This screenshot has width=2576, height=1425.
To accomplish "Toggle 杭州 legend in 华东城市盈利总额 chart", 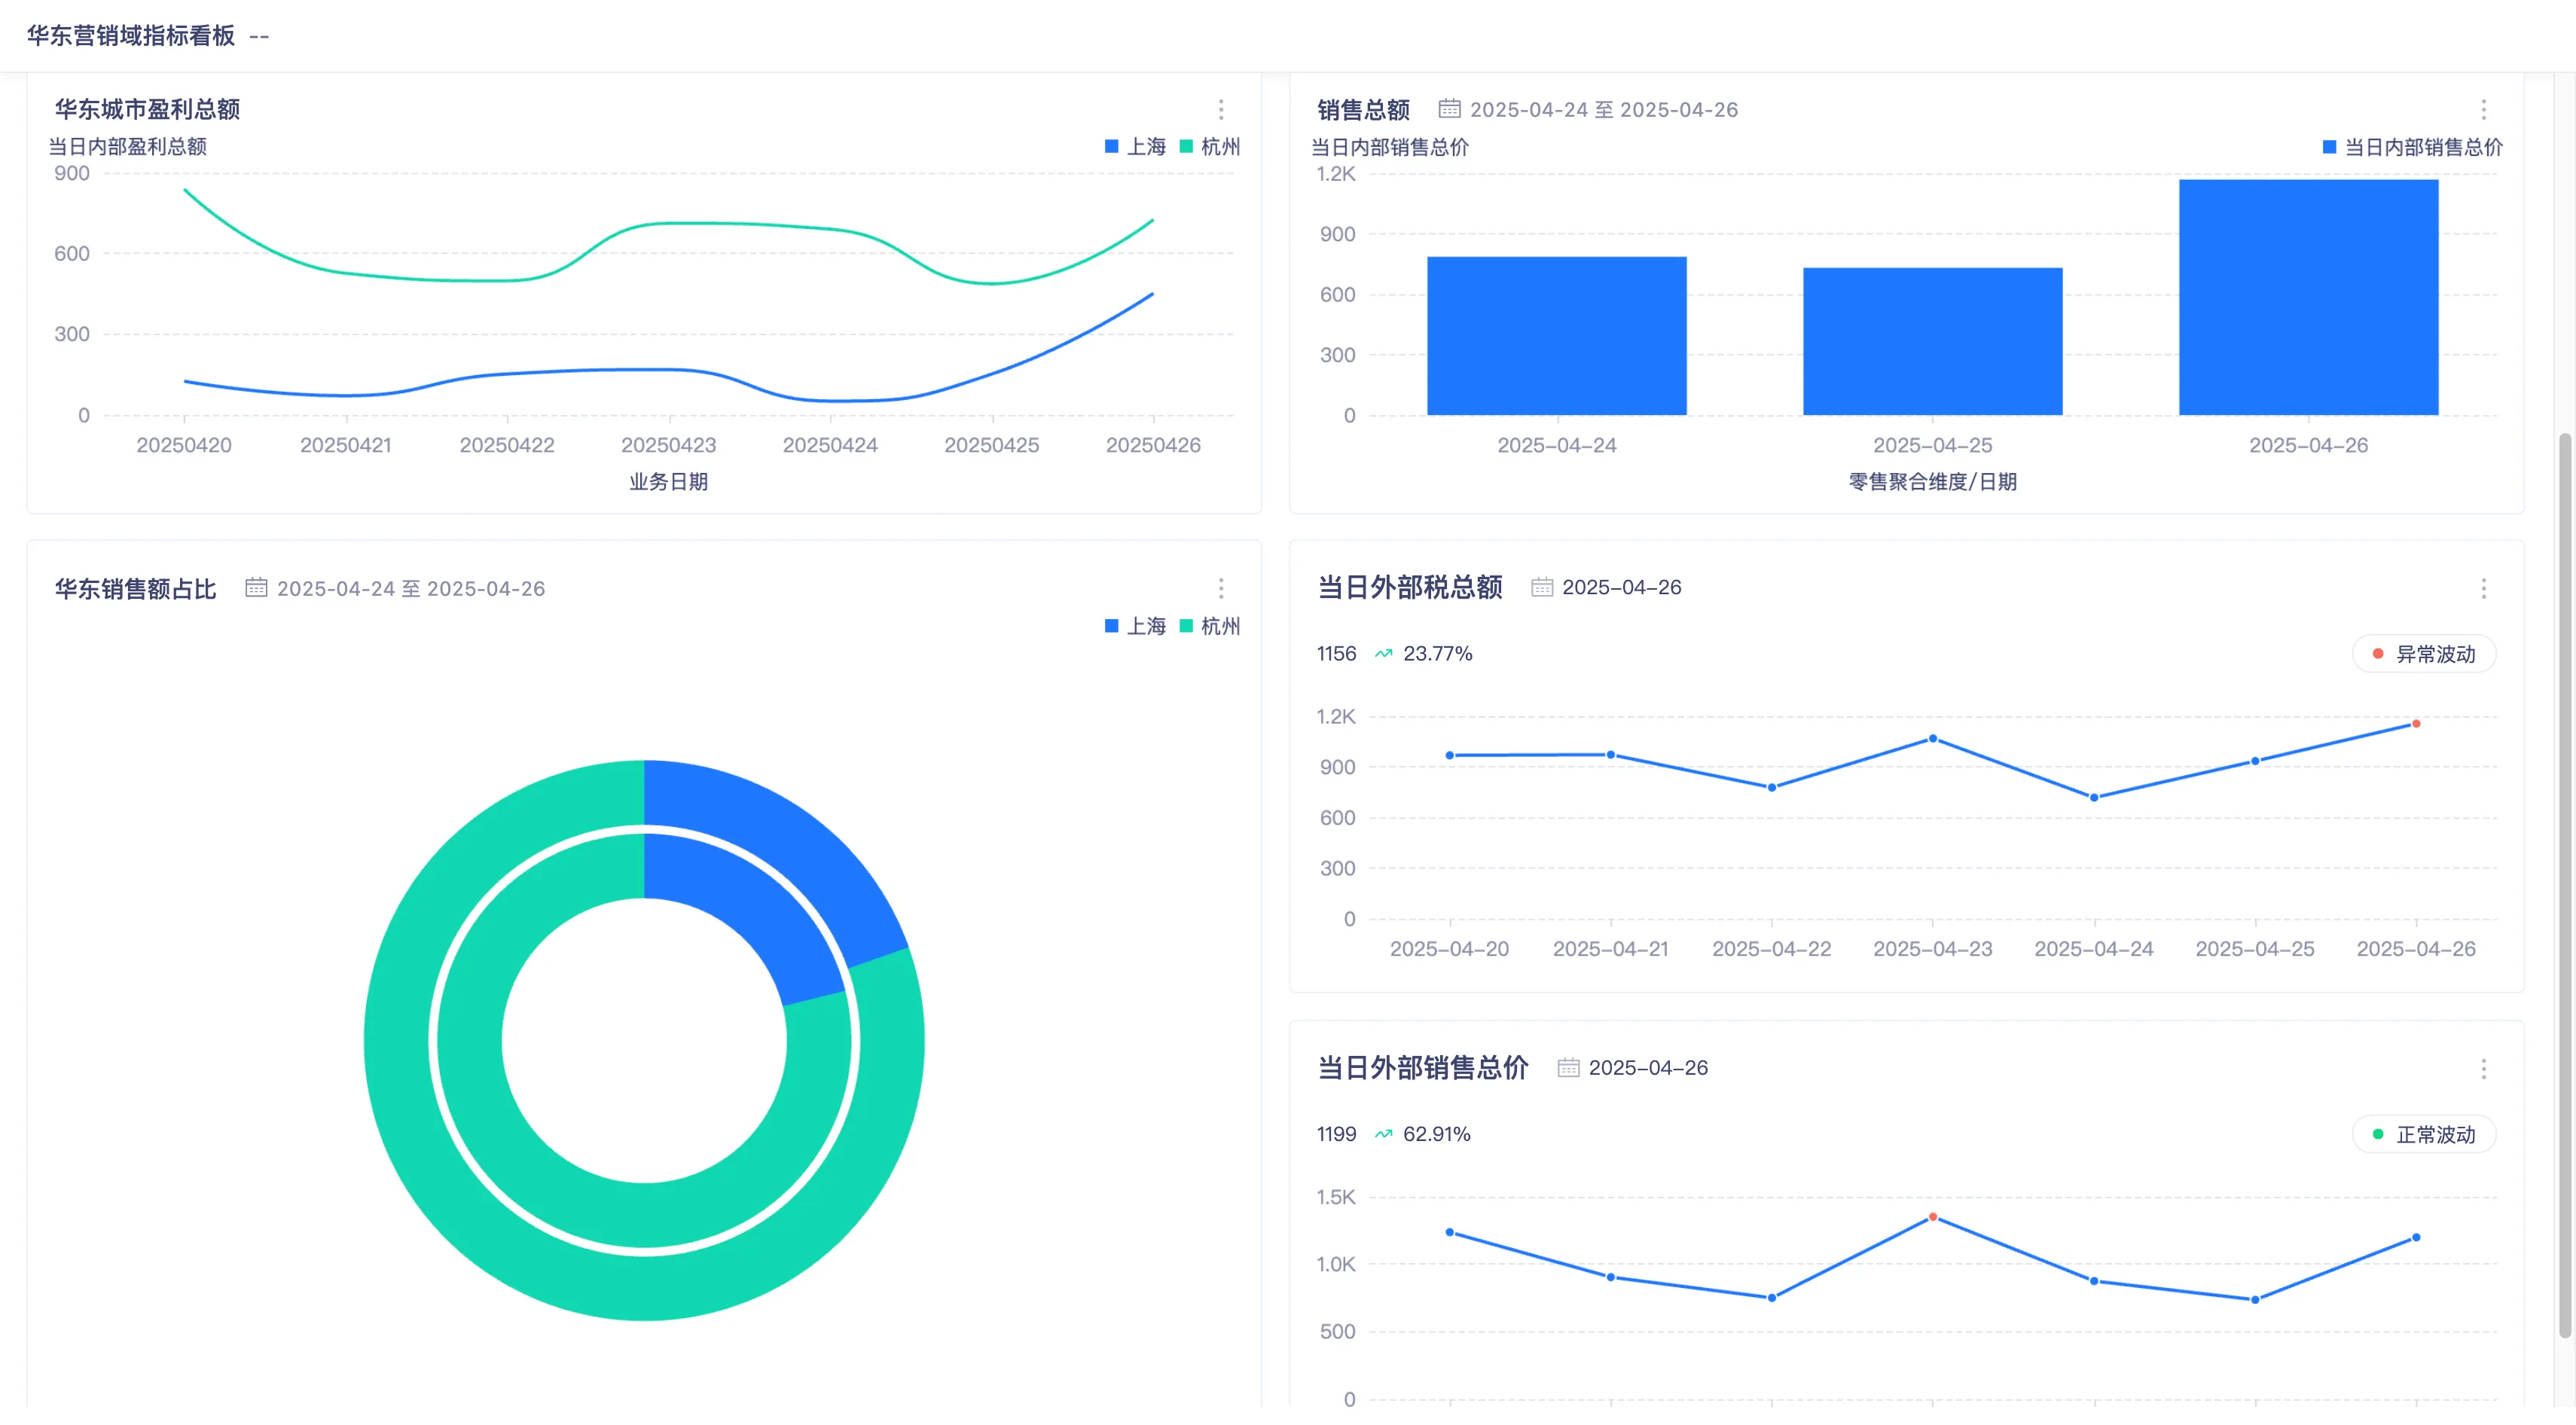I will pos(1210,147).
